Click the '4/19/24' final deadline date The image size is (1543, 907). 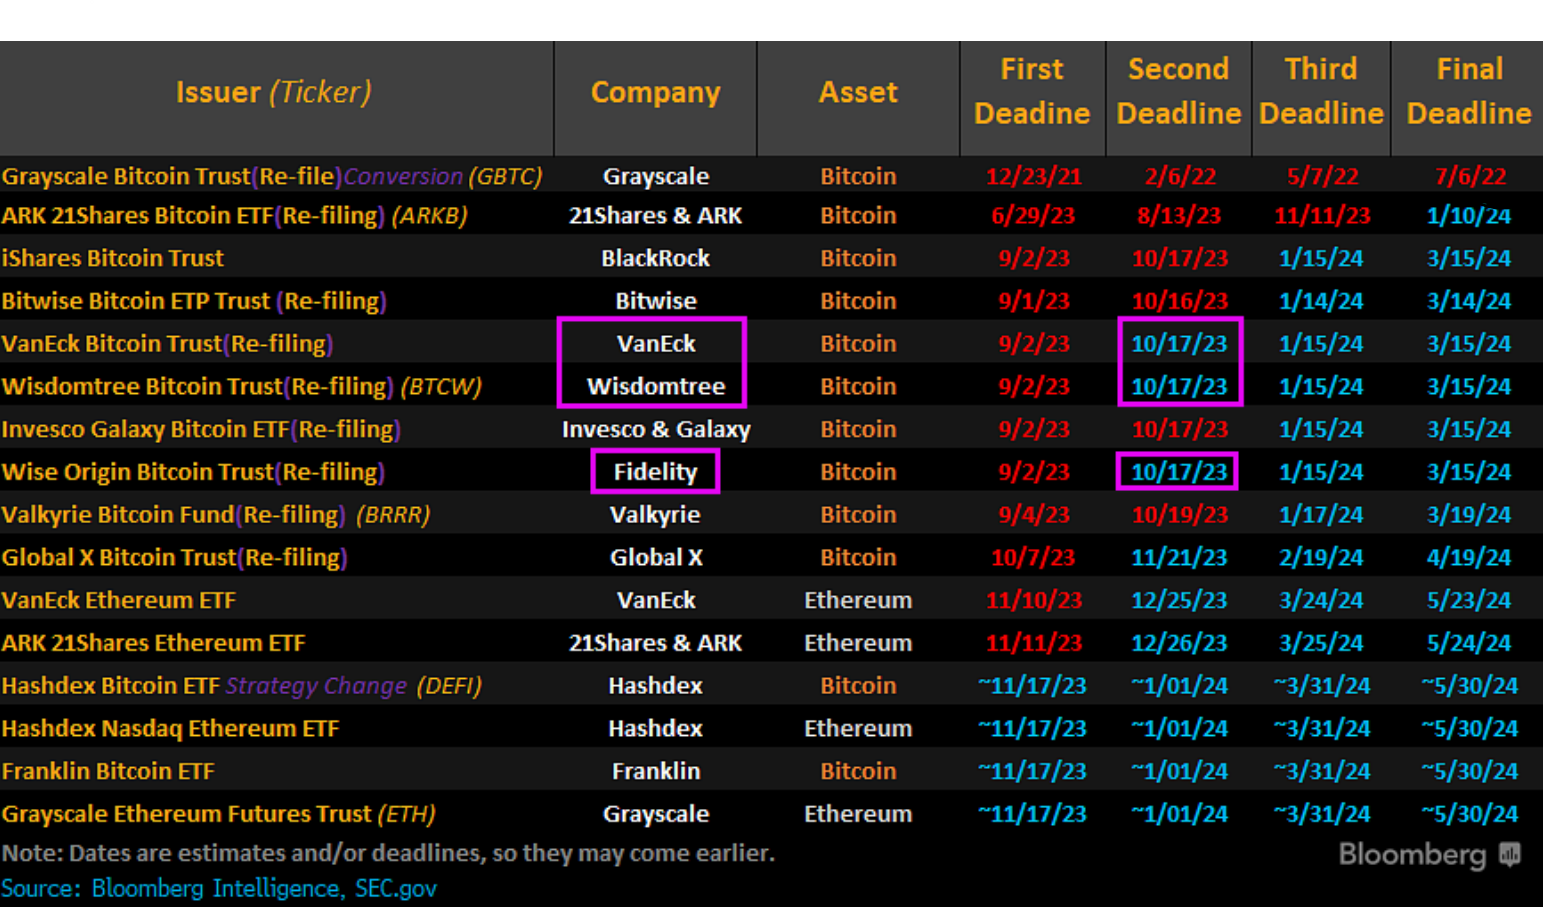click(x=1469, y=558)
